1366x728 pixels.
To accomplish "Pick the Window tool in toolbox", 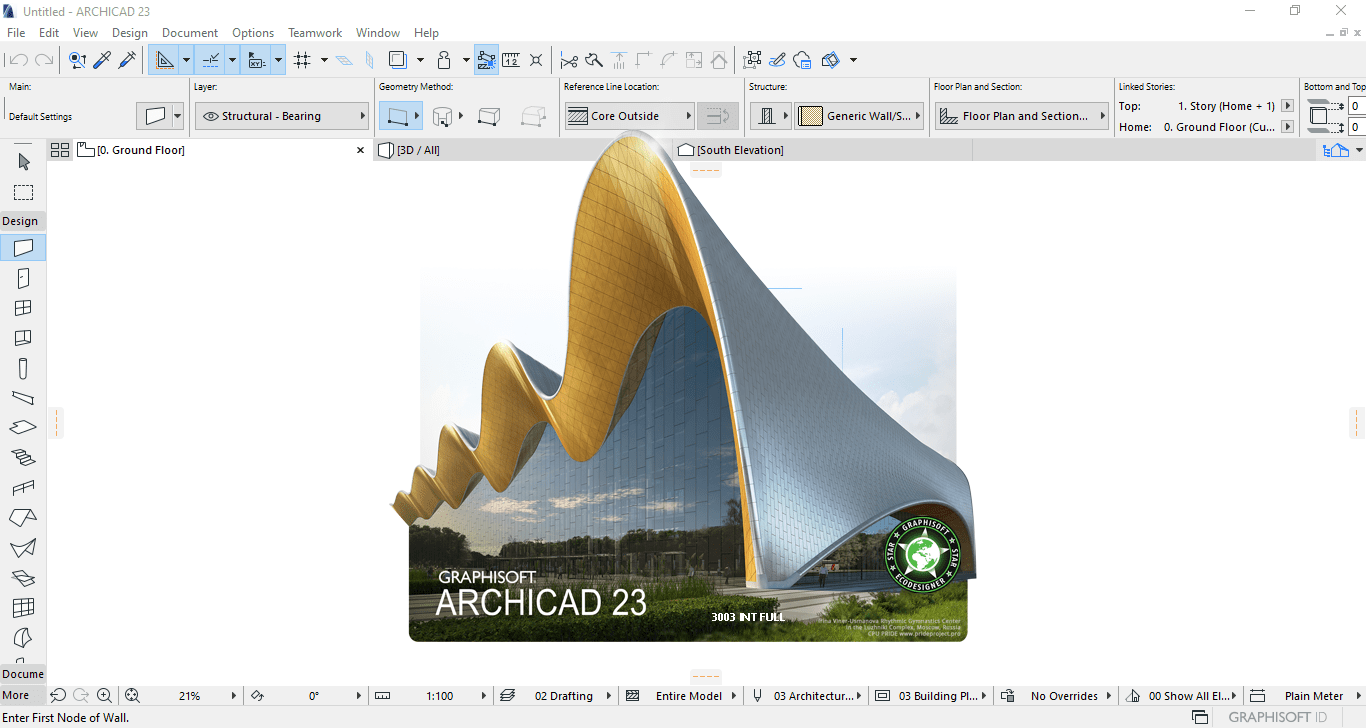I will click(24, 309).
